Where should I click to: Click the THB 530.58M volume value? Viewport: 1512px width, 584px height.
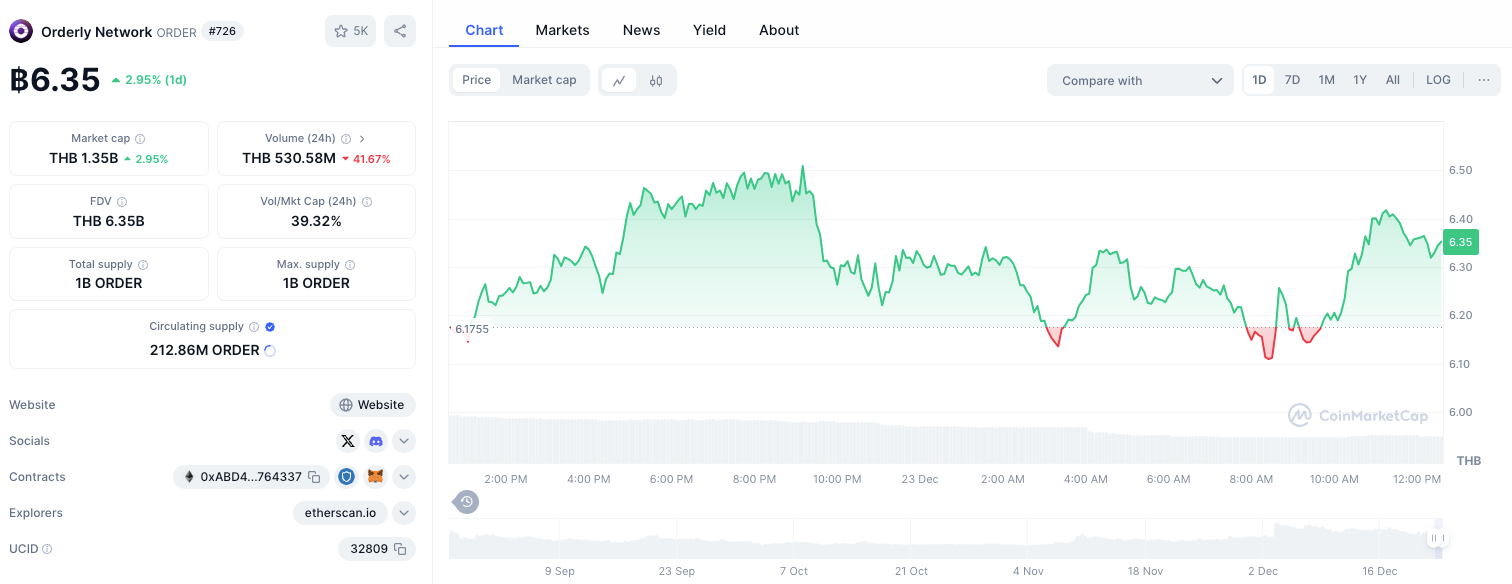coord(289,158)
